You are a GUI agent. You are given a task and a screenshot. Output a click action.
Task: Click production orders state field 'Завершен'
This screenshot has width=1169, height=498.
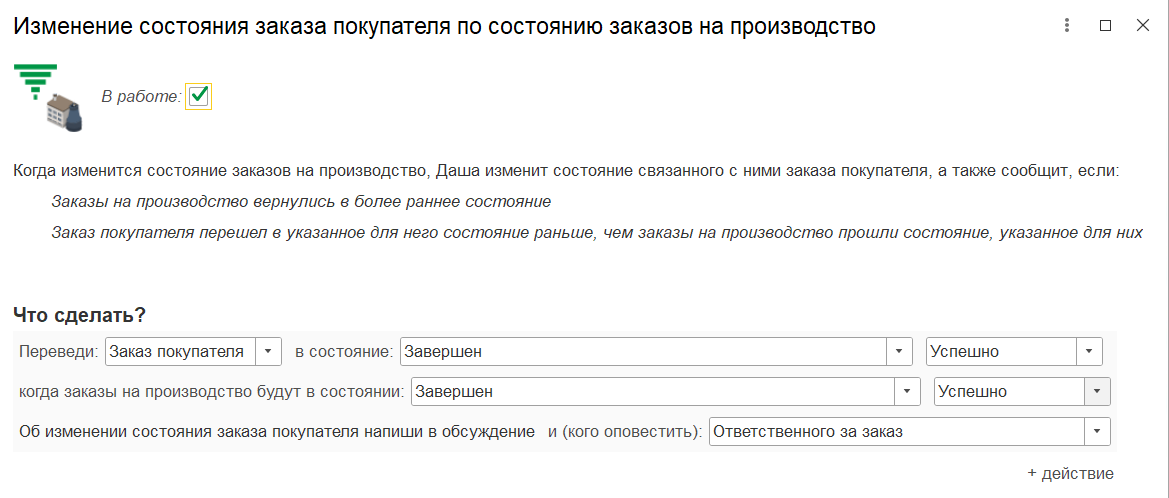click(650, 392)
